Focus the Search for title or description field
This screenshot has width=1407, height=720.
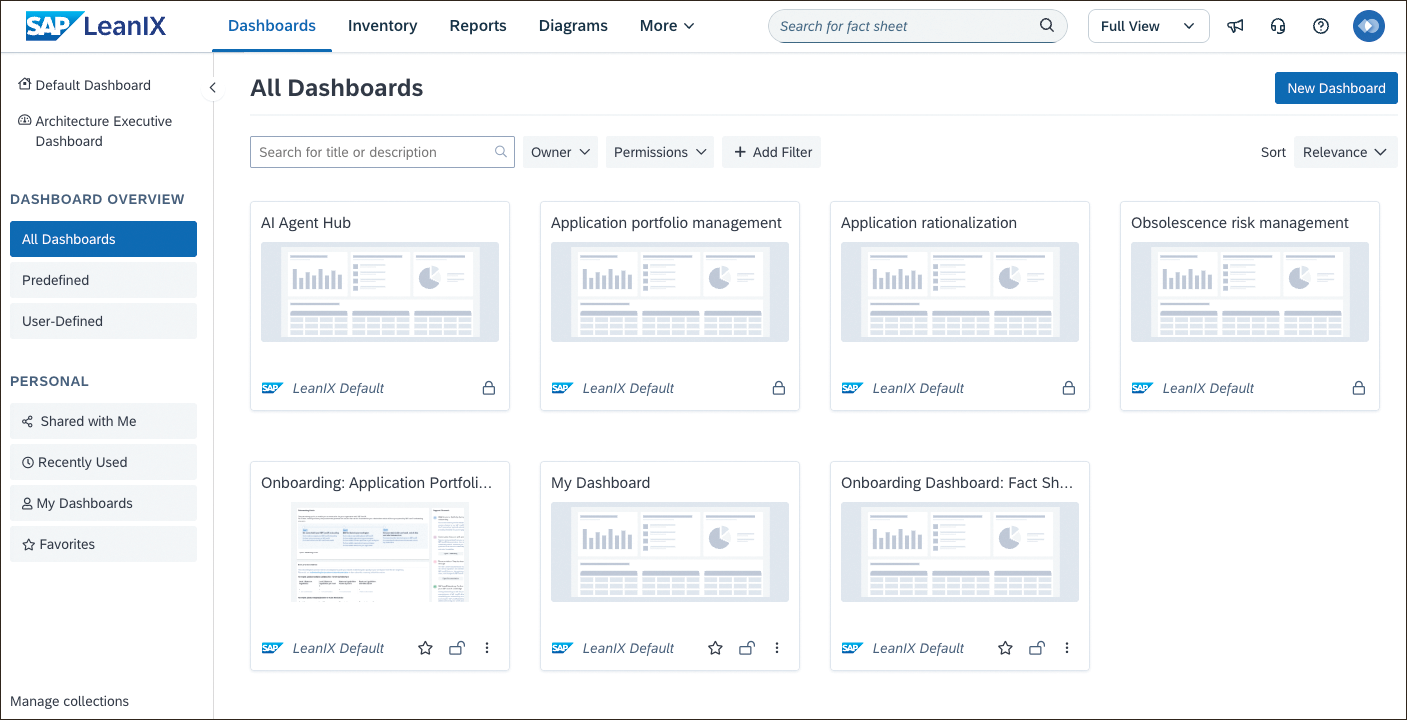382,152
